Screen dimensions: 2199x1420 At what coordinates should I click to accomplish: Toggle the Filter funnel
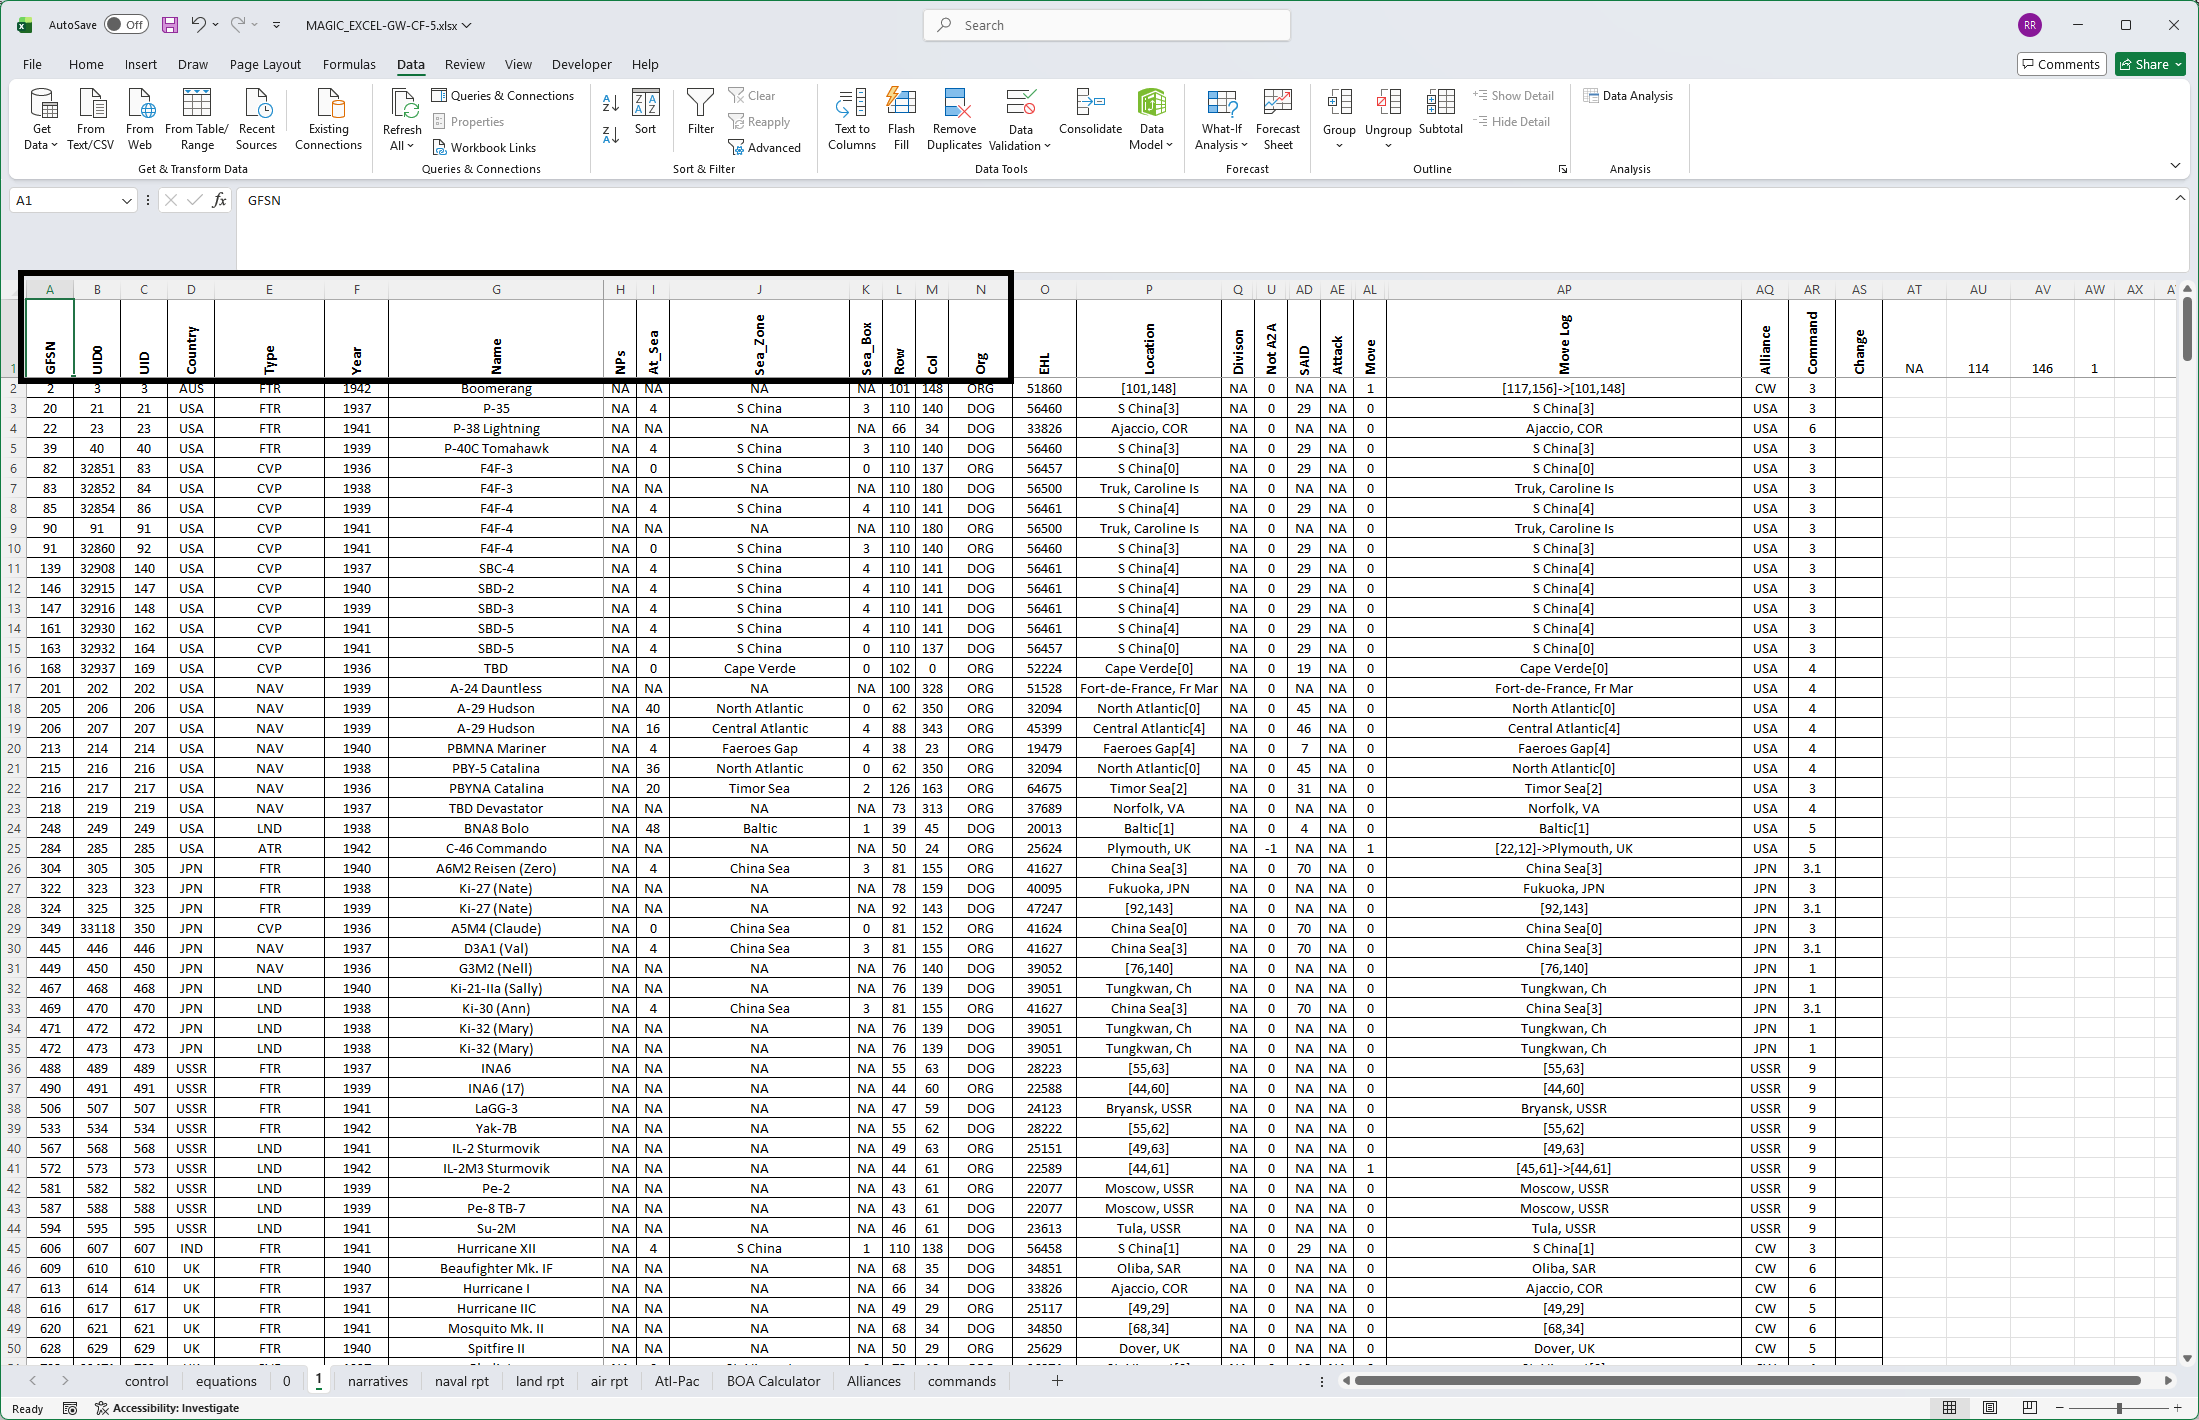[701, 111]
